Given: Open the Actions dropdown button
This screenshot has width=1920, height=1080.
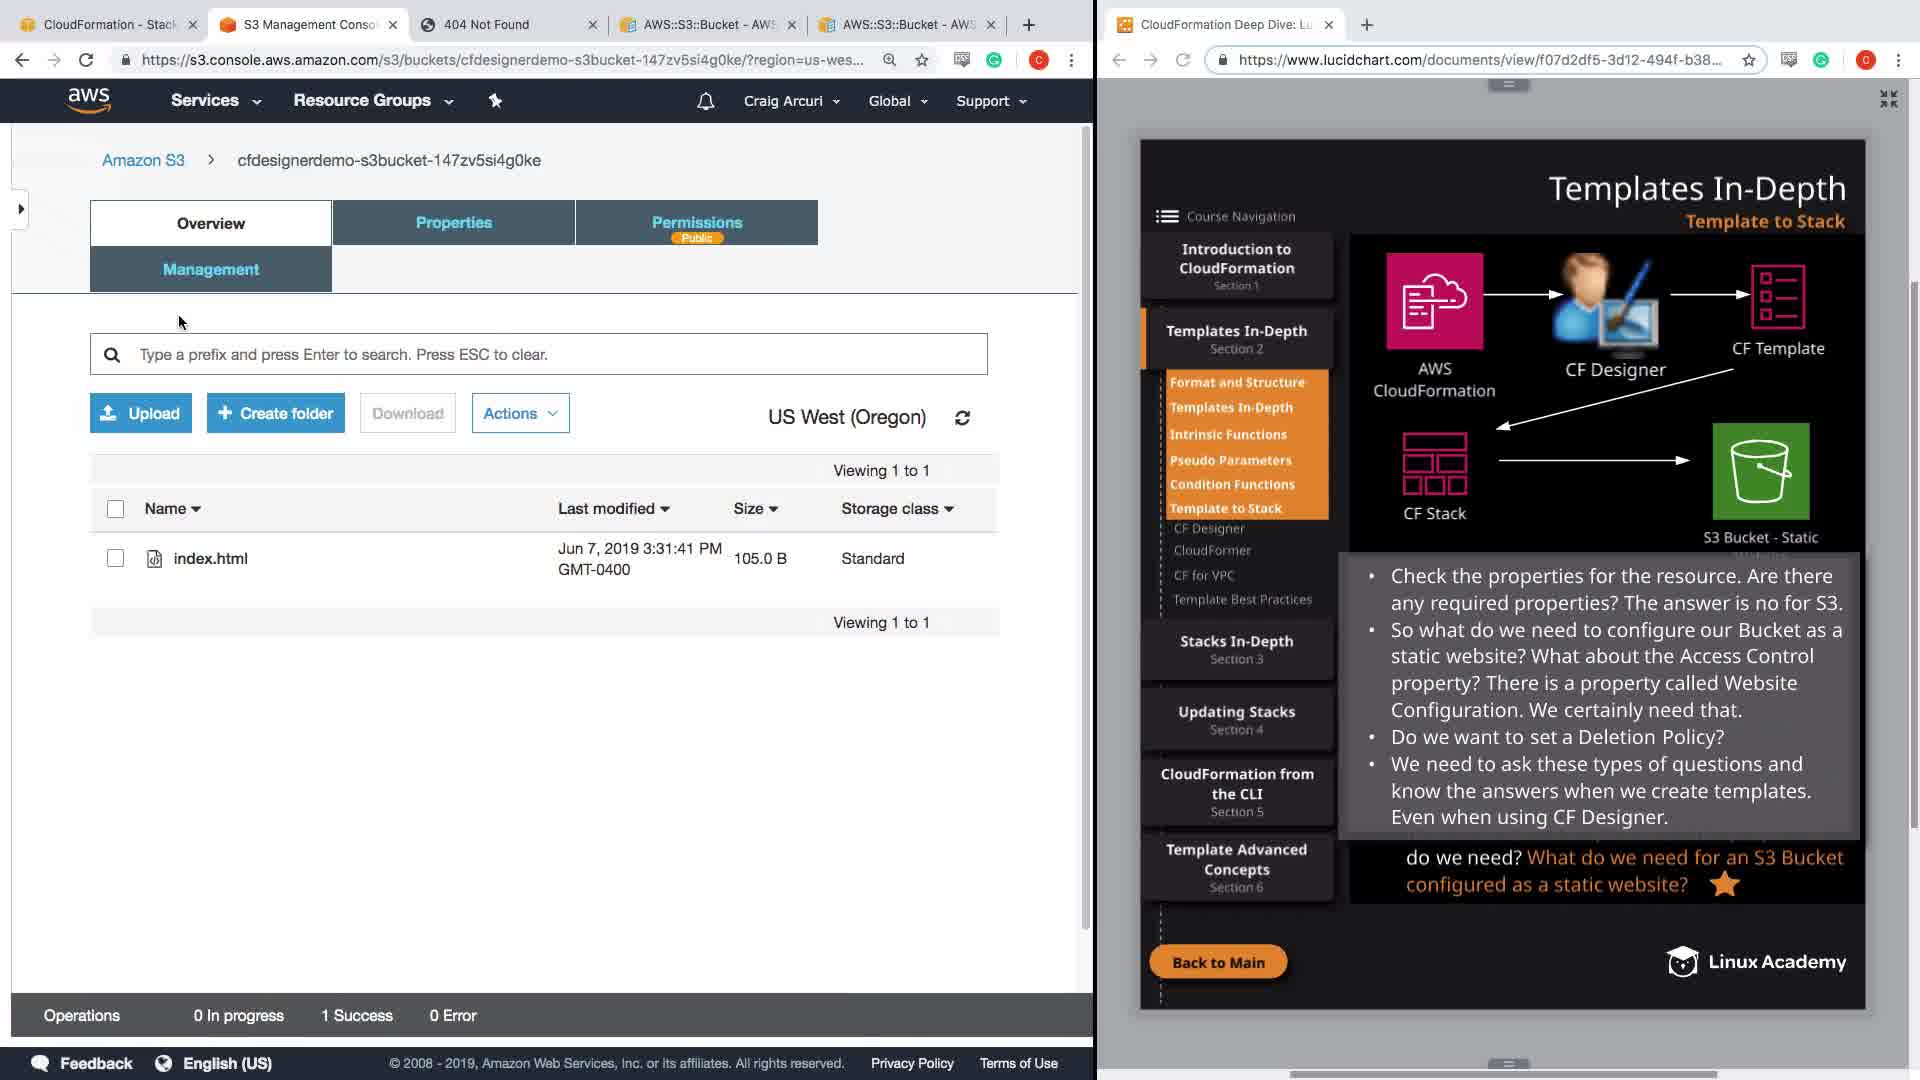Looking at the screenshot, I should click(x=520, y=413).
